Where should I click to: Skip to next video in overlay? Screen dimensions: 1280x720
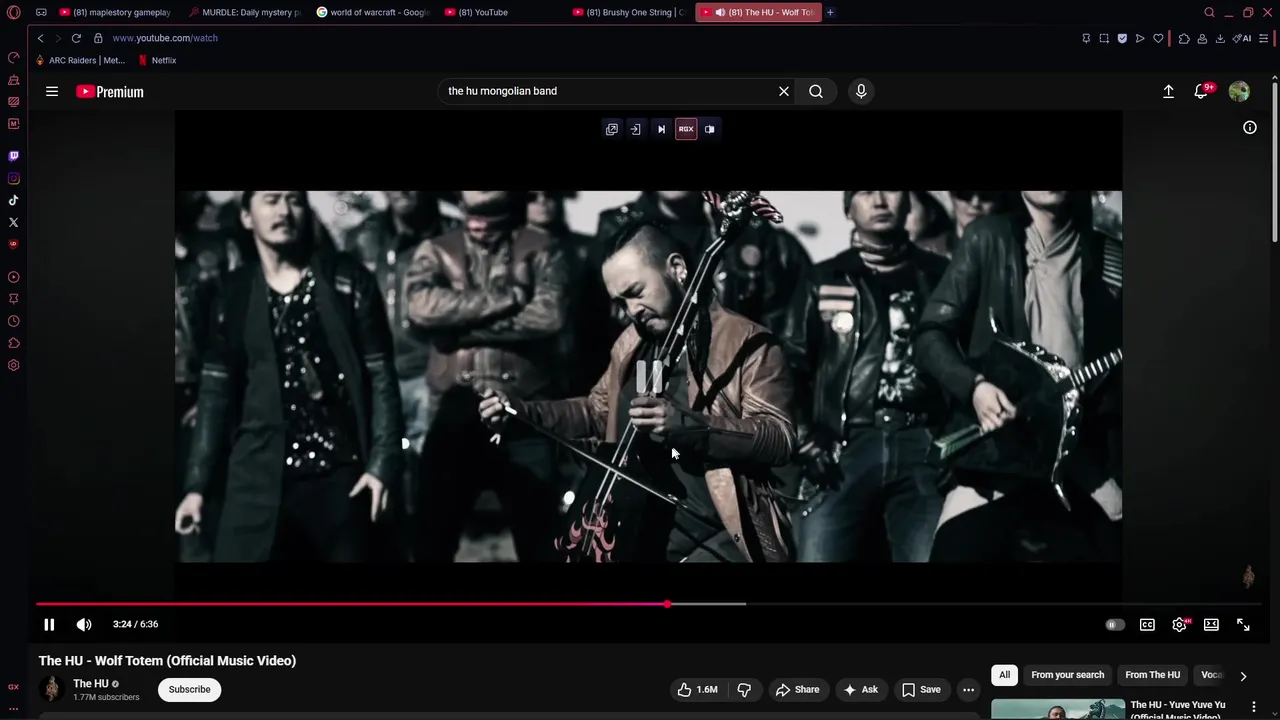coord(661,129)
